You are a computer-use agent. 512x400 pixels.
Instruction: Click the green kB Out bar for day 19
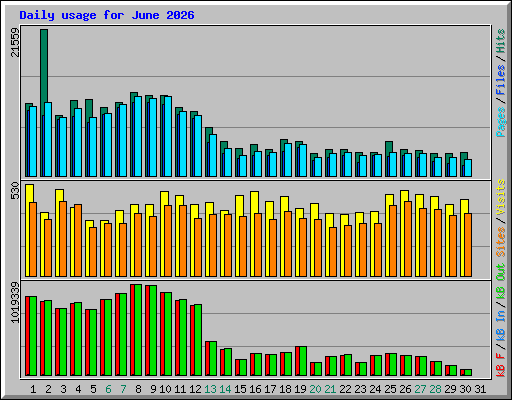(303, 361)
